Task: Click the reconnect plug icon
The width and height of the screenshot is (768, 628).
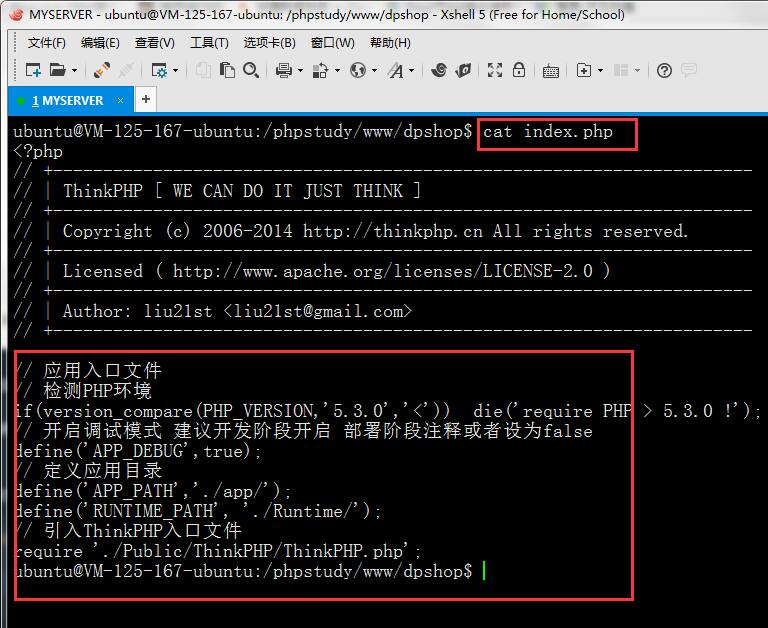Action: coord(101,71)
